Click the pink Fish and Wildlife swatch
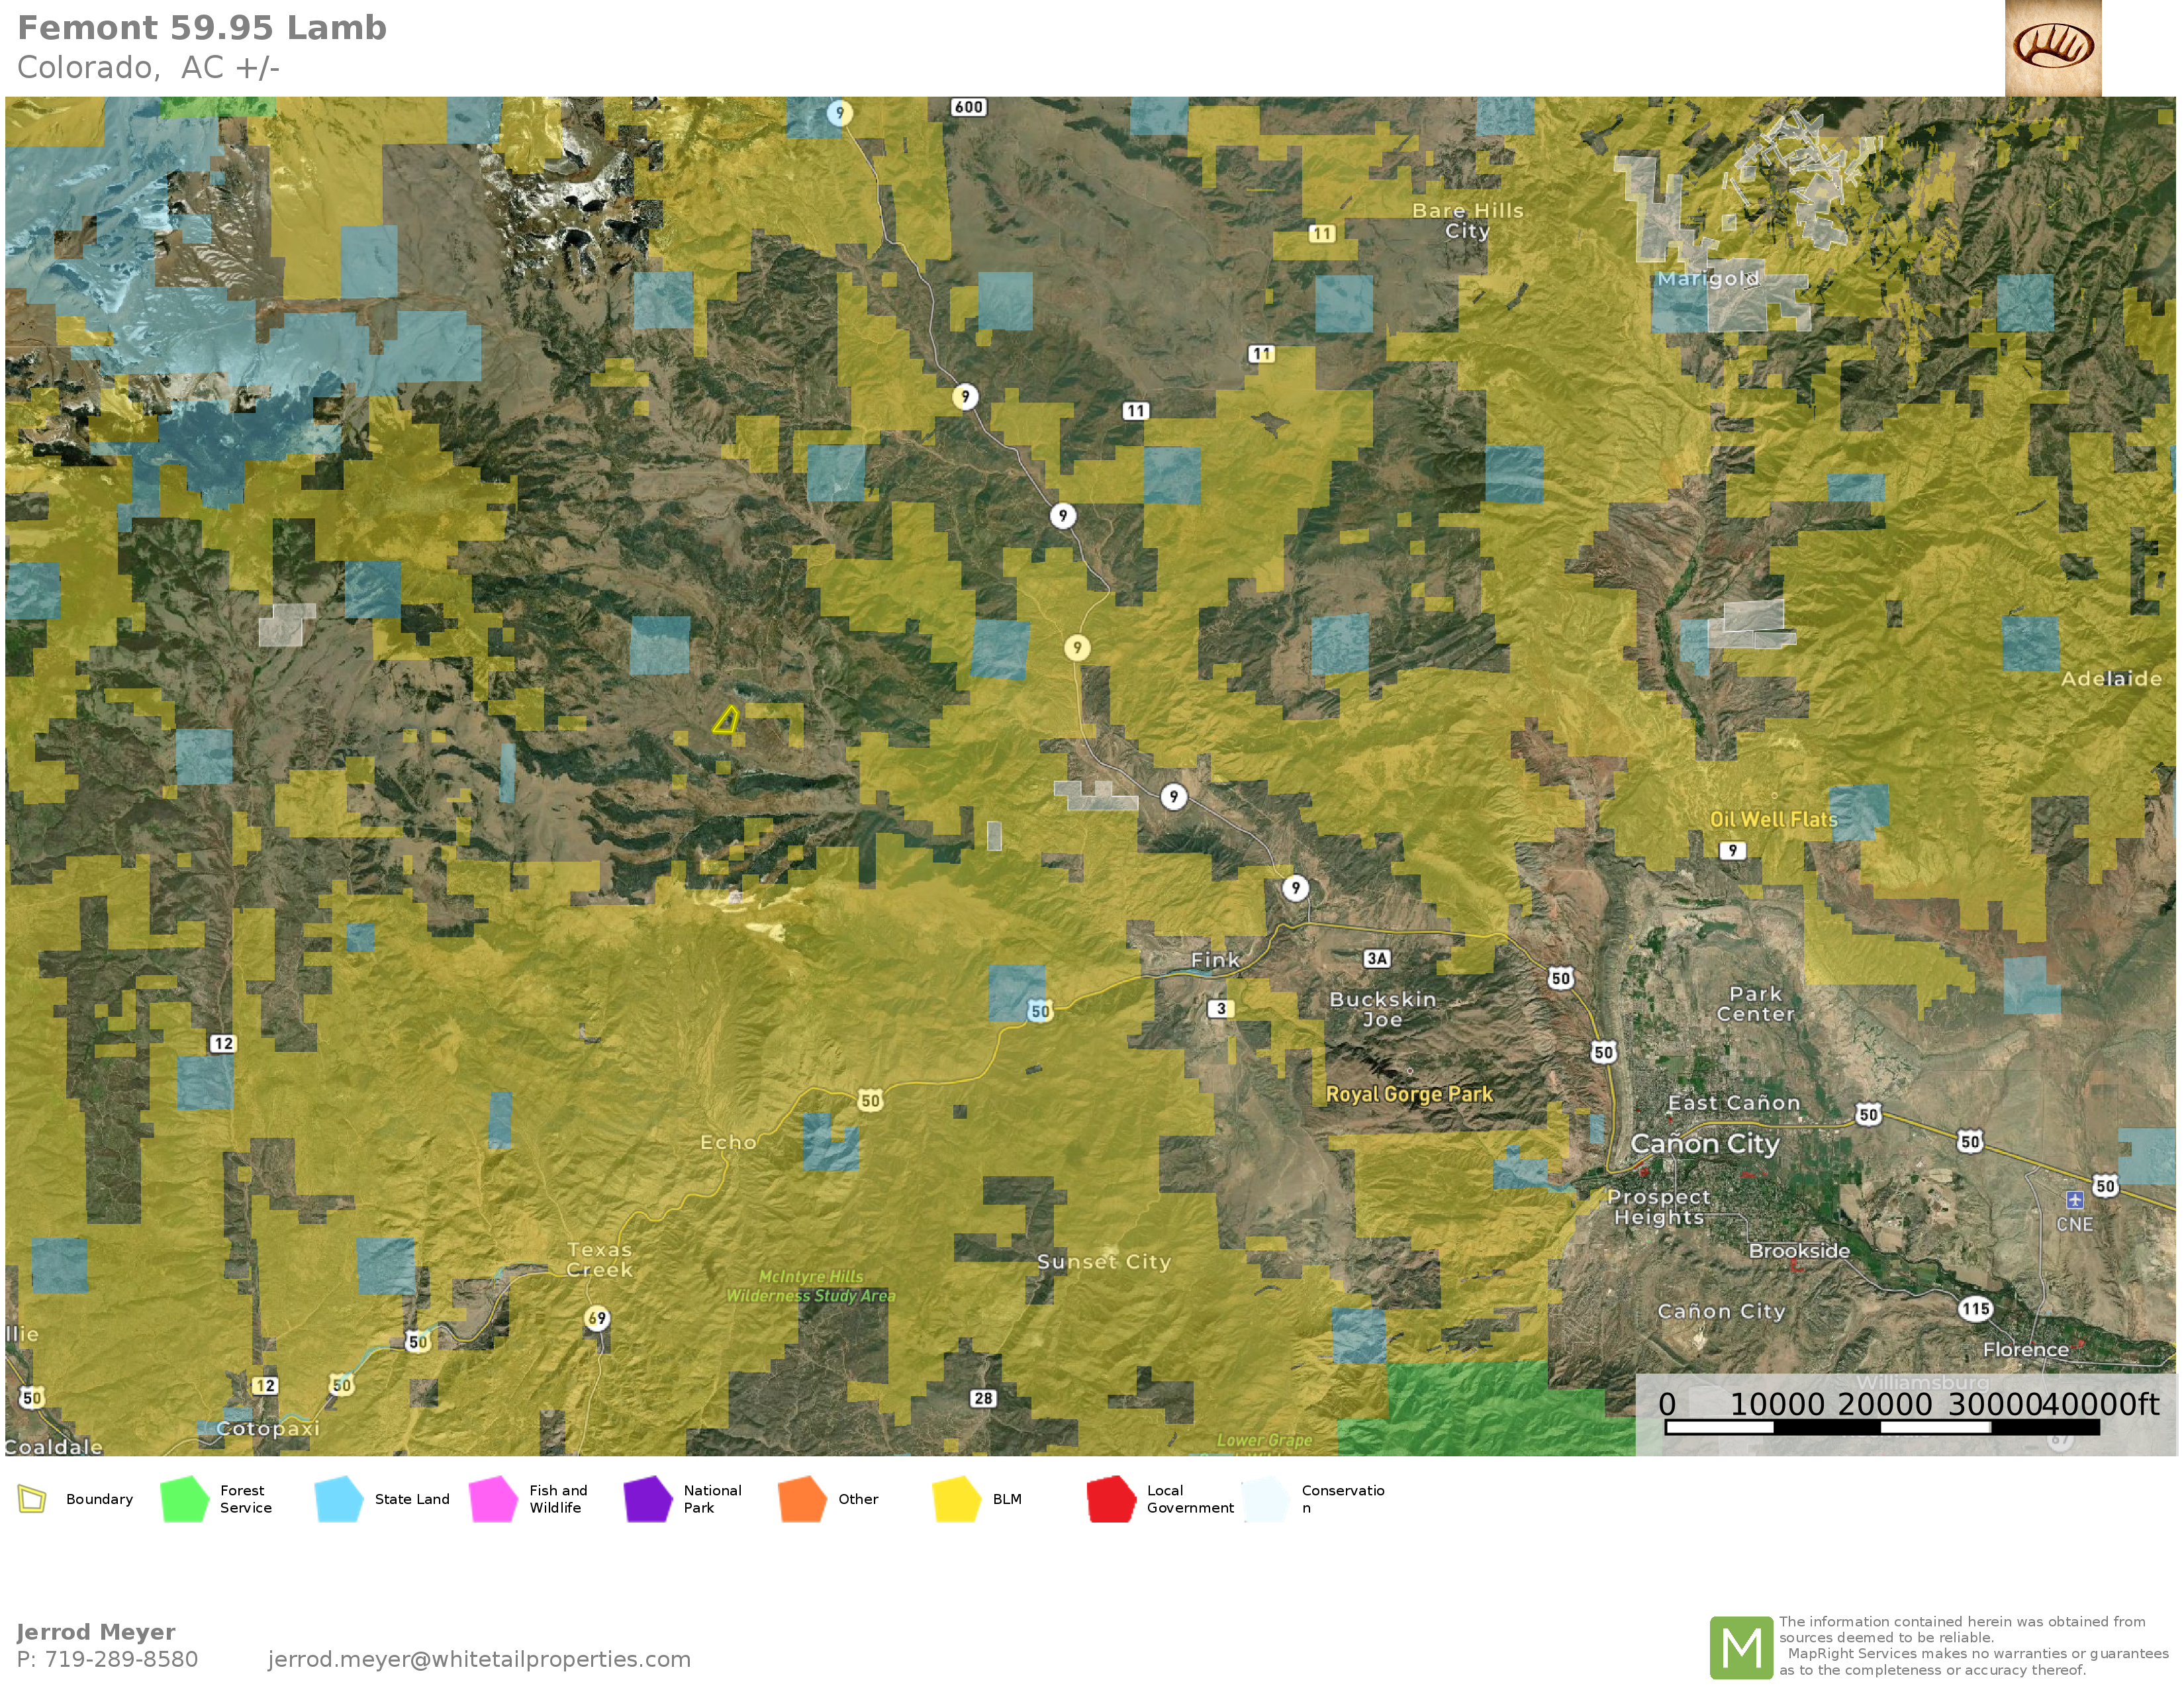The image size is (2184, 1688). (493, 1499)
